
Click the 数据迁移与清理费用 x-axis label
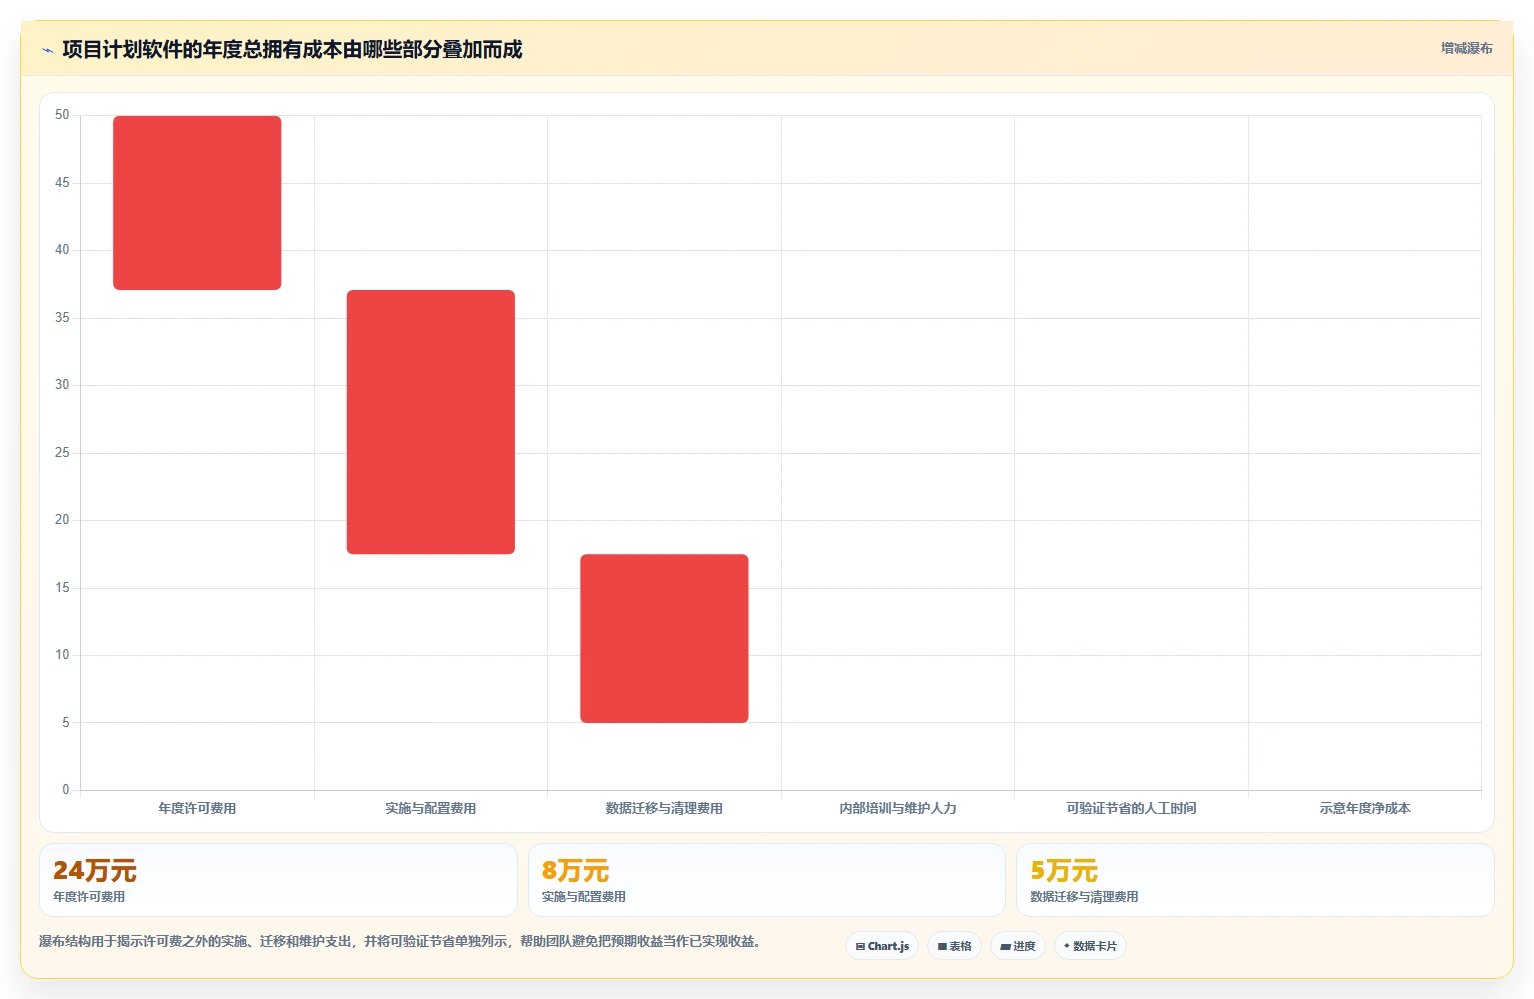(x=664, y=808)
